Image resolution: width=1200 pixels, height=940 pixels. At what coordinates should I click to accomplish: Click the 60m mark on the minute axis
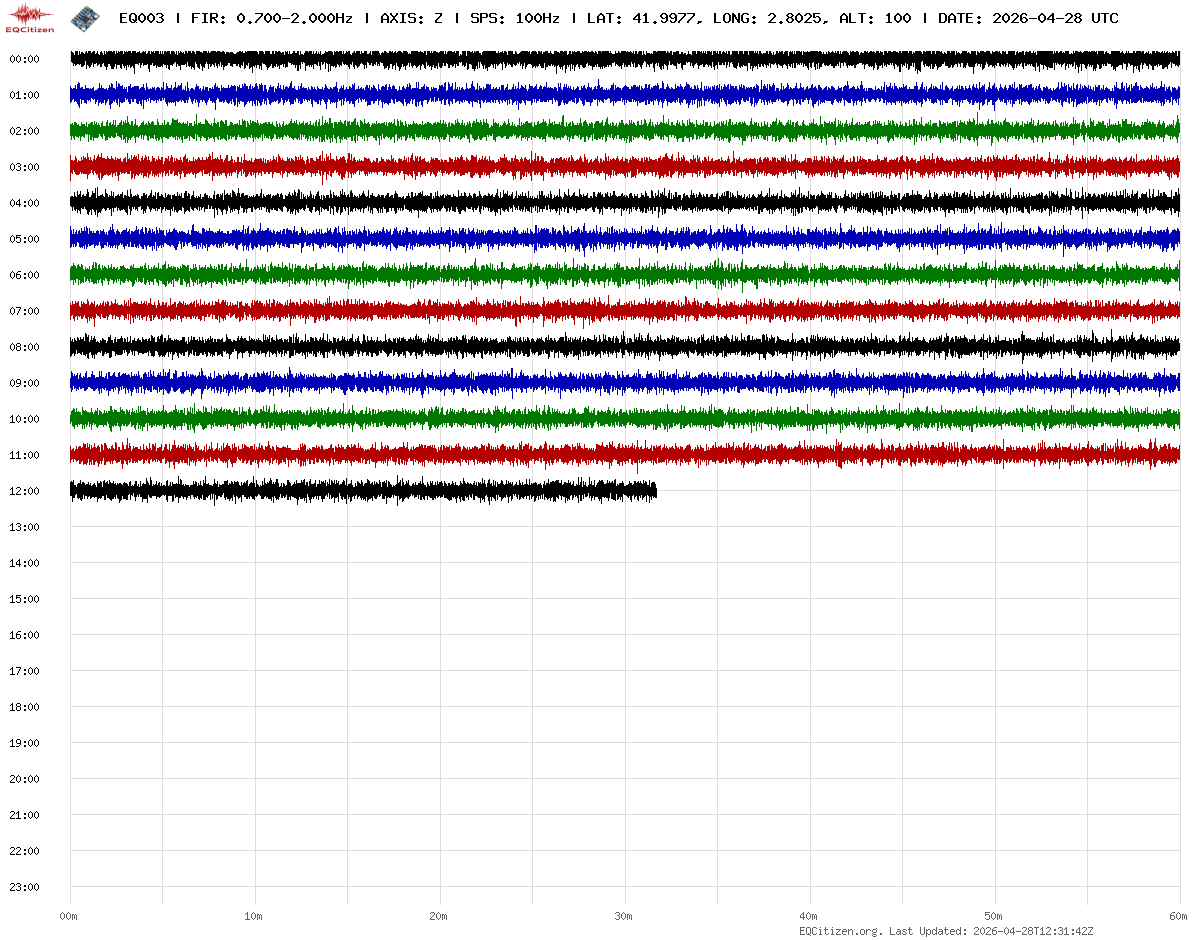click(x=1179, y=916)
